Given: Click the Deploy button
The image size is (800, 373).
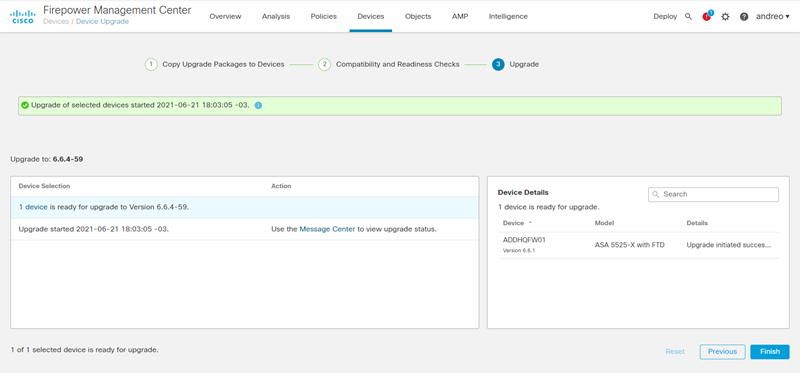Looking at the screenshot, I should click(x=665, y=16).
